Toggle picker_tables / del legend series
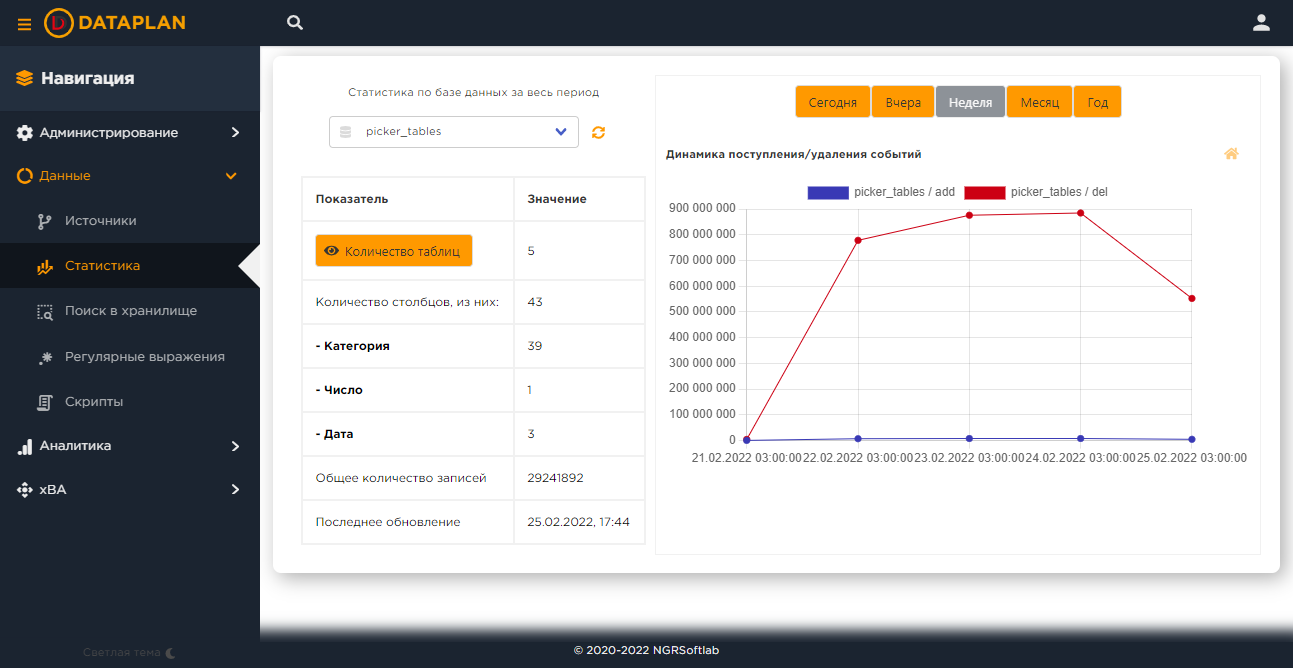The height and width of the screenshot is (668, 1293). click(1036, 192)
